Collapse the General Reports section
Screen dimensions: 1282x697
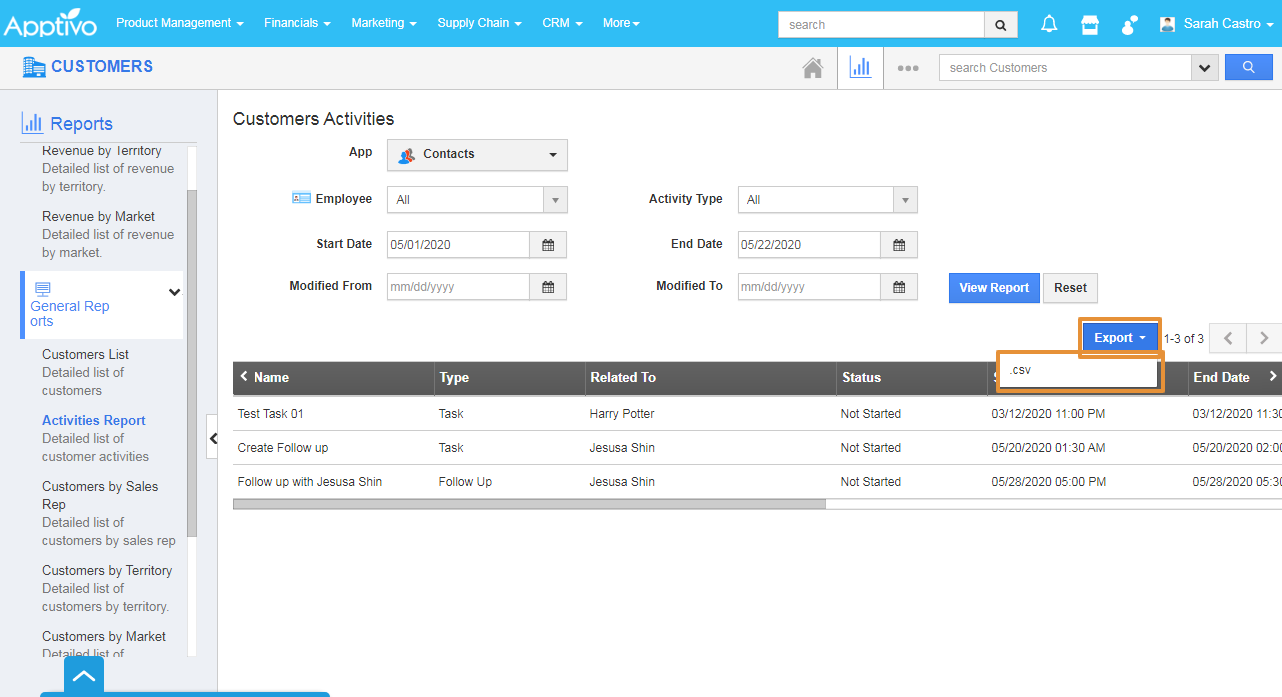coord(174,292)
